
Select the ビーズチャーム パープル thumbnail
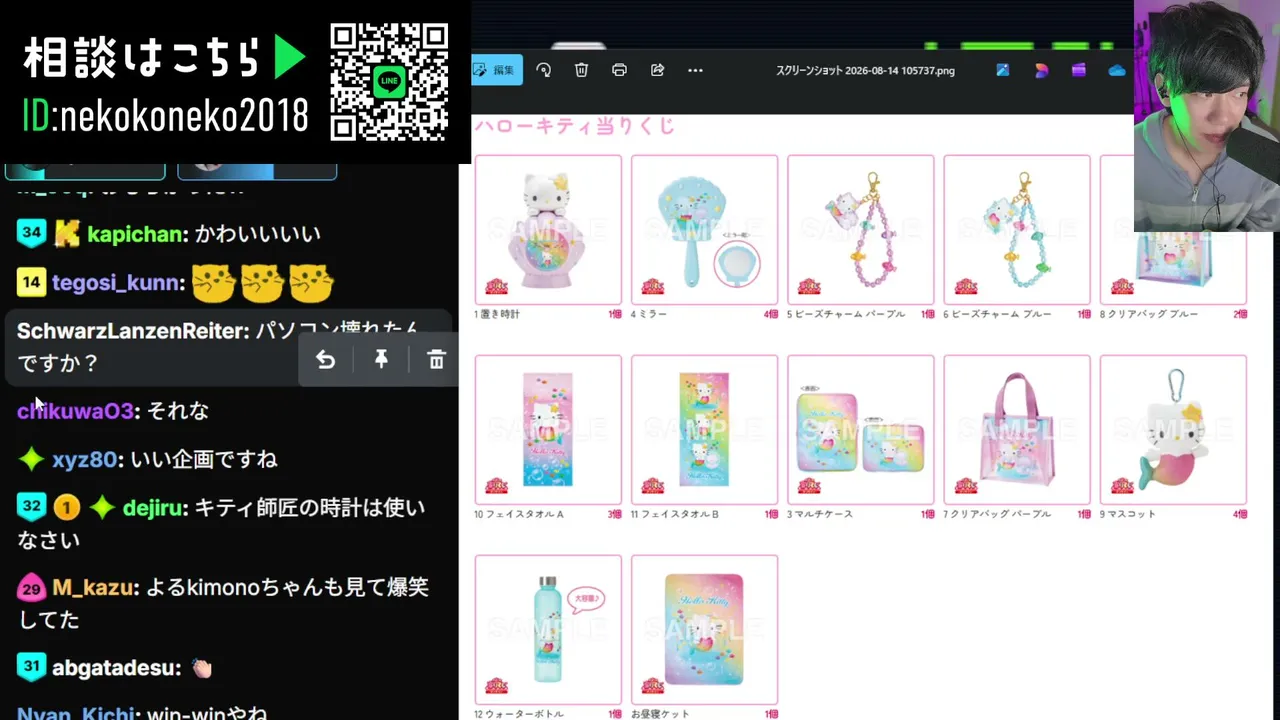(860, 230)
